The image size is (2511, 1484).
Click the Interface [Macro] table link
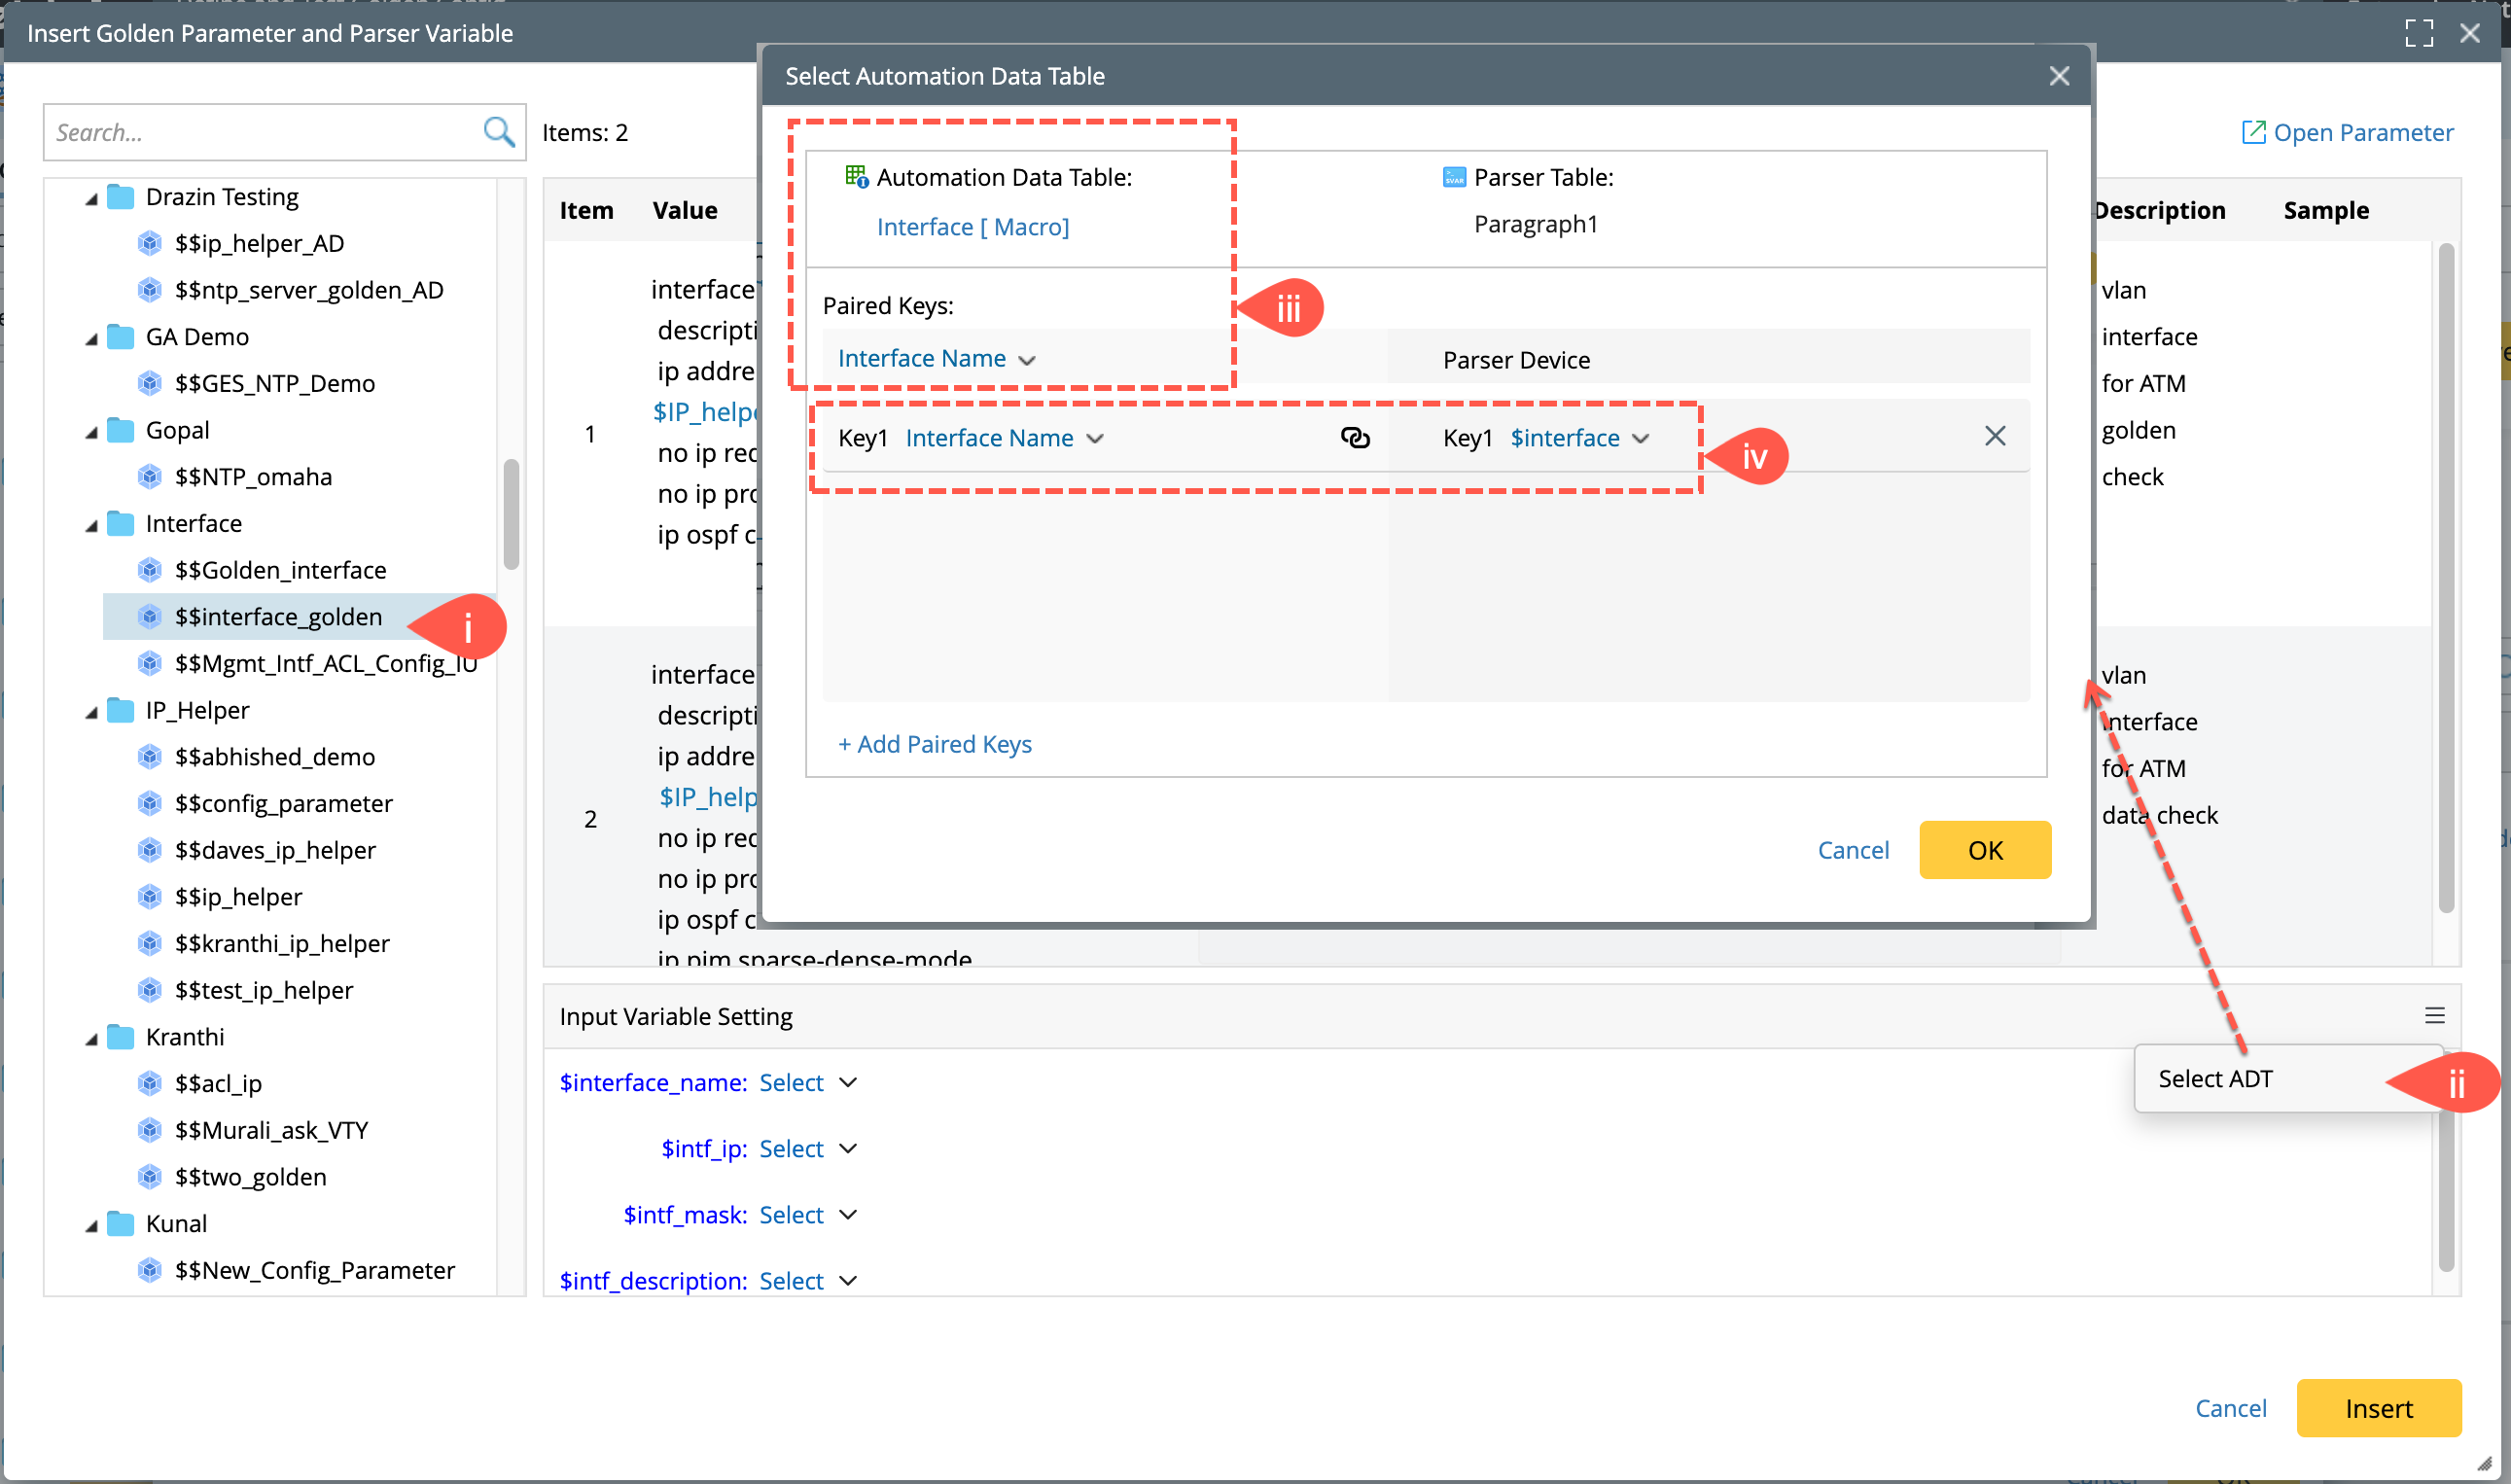pyautogui.click(x=972, y=227)
